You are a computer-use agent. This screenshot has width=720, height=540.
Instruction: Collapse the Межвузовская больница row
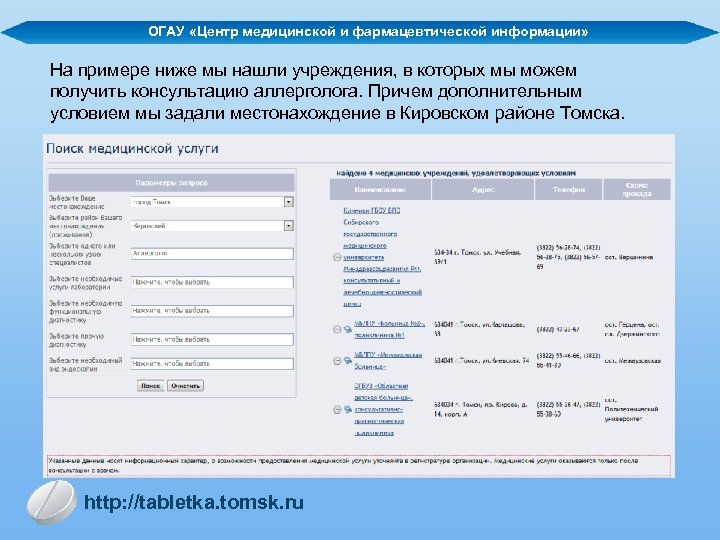click(337, 361)
